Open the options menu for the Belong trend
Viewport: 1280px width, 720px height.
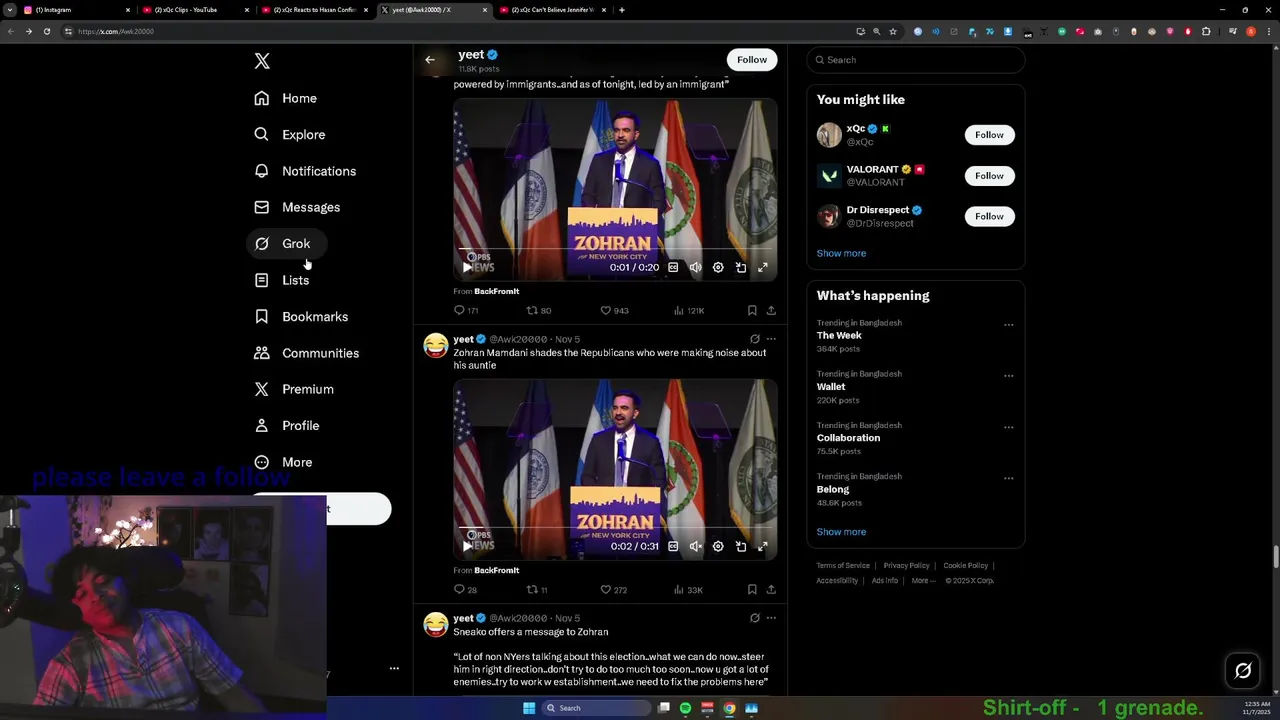[1008, 478]
